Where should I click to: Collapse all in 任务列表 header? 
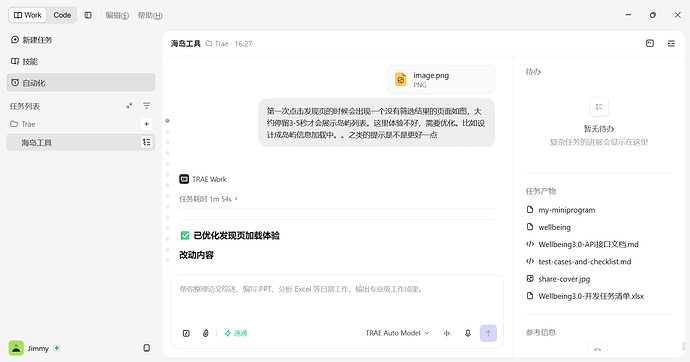129,106
